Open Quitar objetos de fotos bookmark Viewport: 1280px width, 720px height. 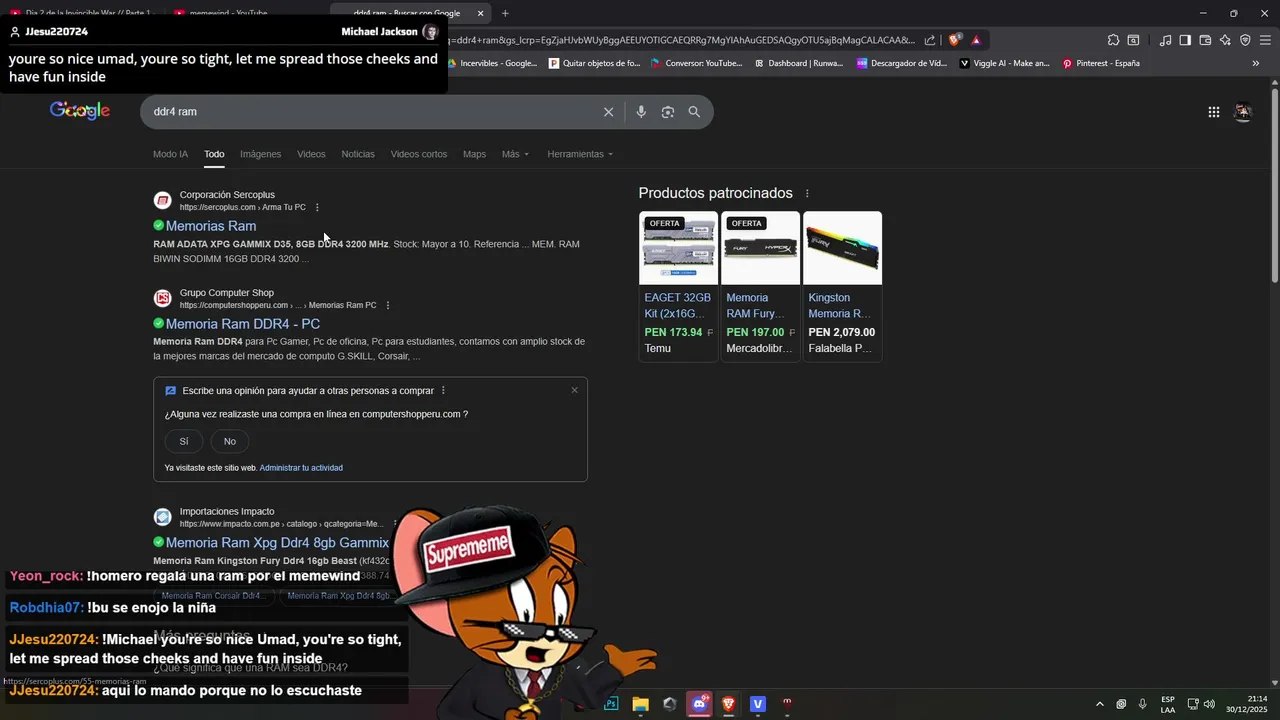595,63
